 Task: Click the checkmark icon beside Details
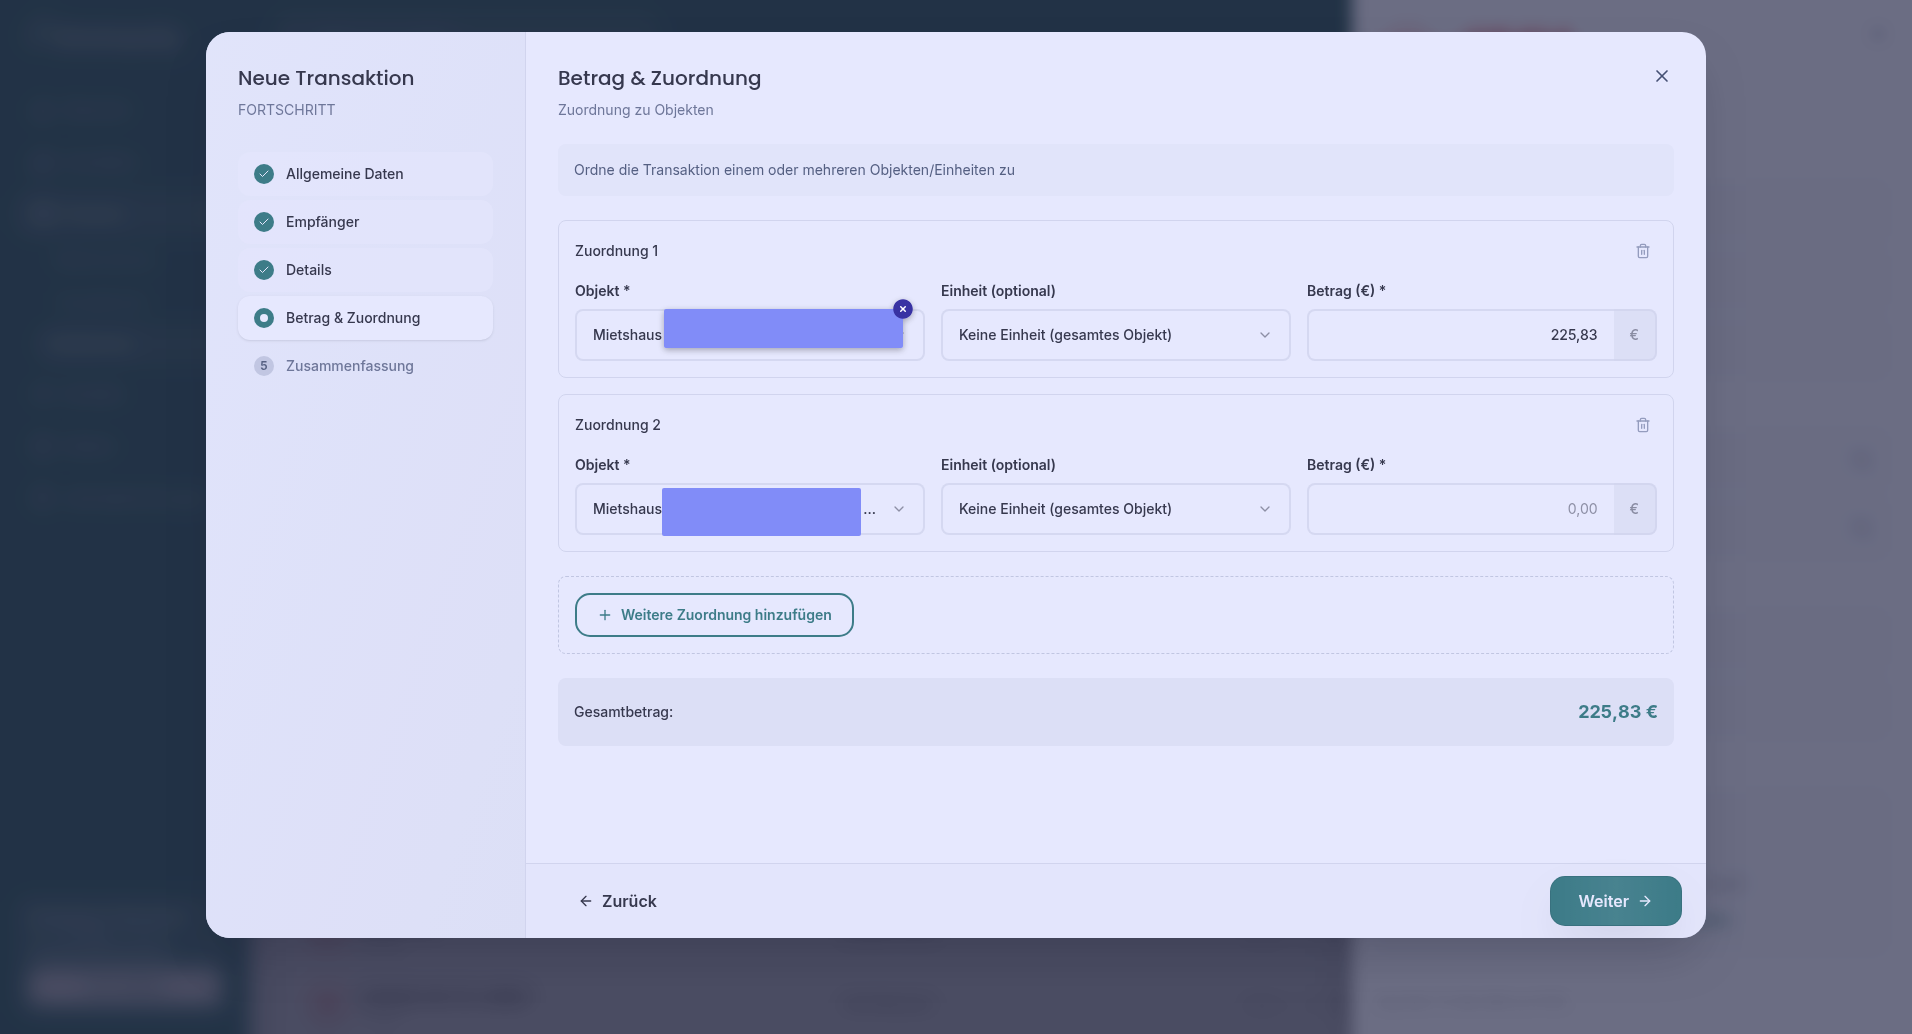pyautogui.click(x=264, y=270)
